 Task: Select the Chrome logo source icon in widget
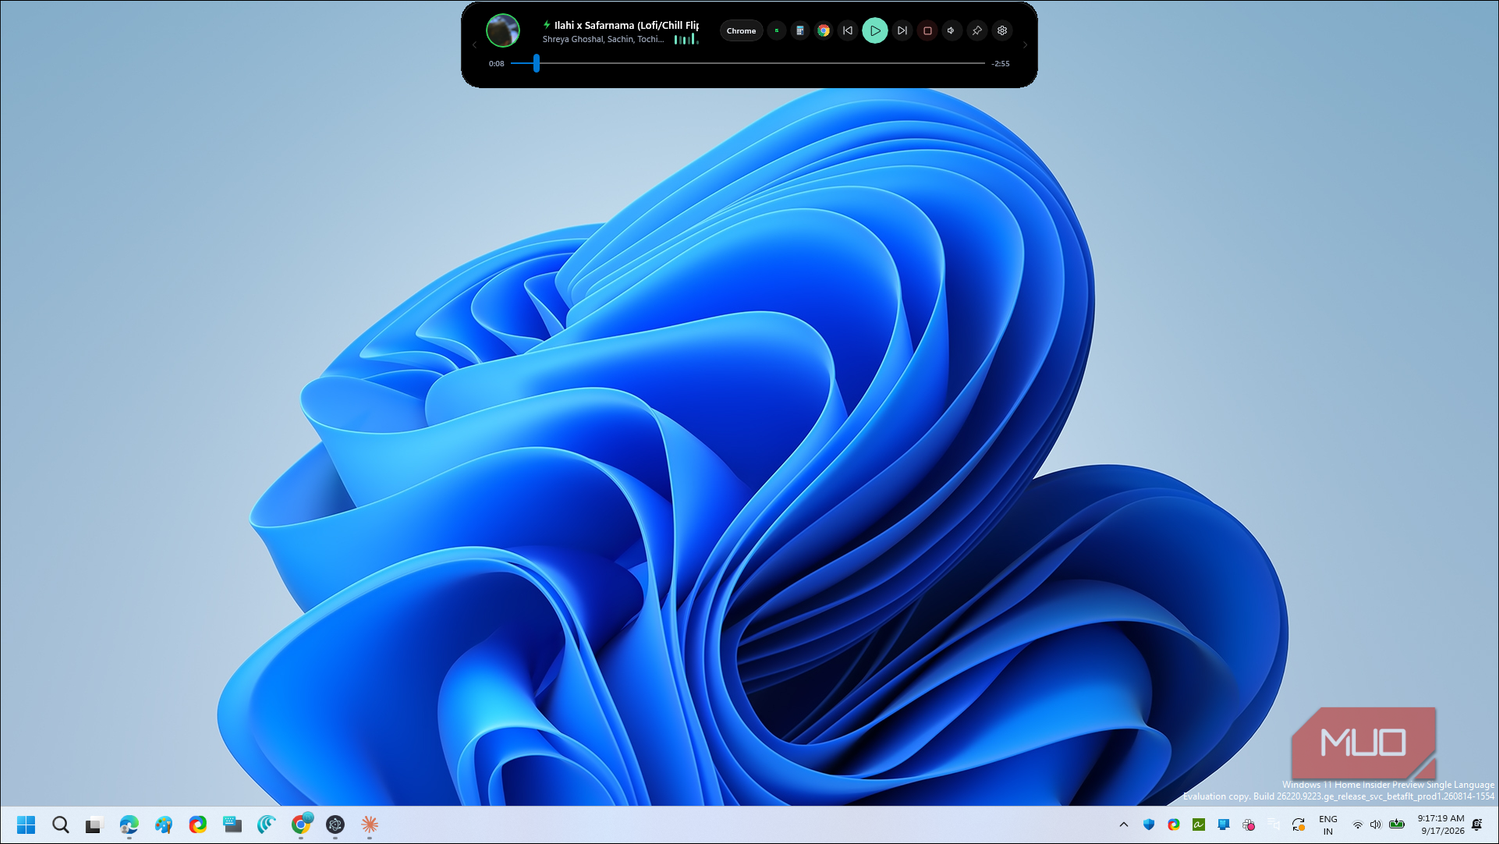click(x=823, y=31)
